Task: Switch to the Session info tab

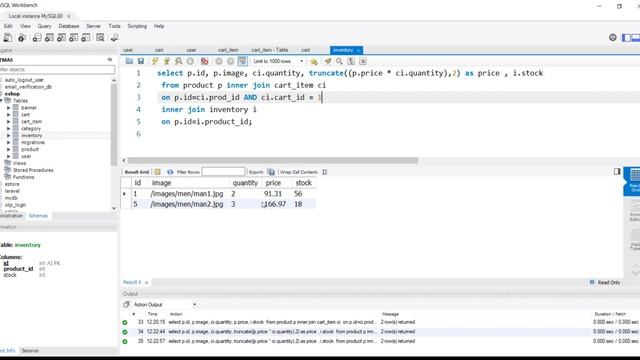Action: tap(30, 351)
